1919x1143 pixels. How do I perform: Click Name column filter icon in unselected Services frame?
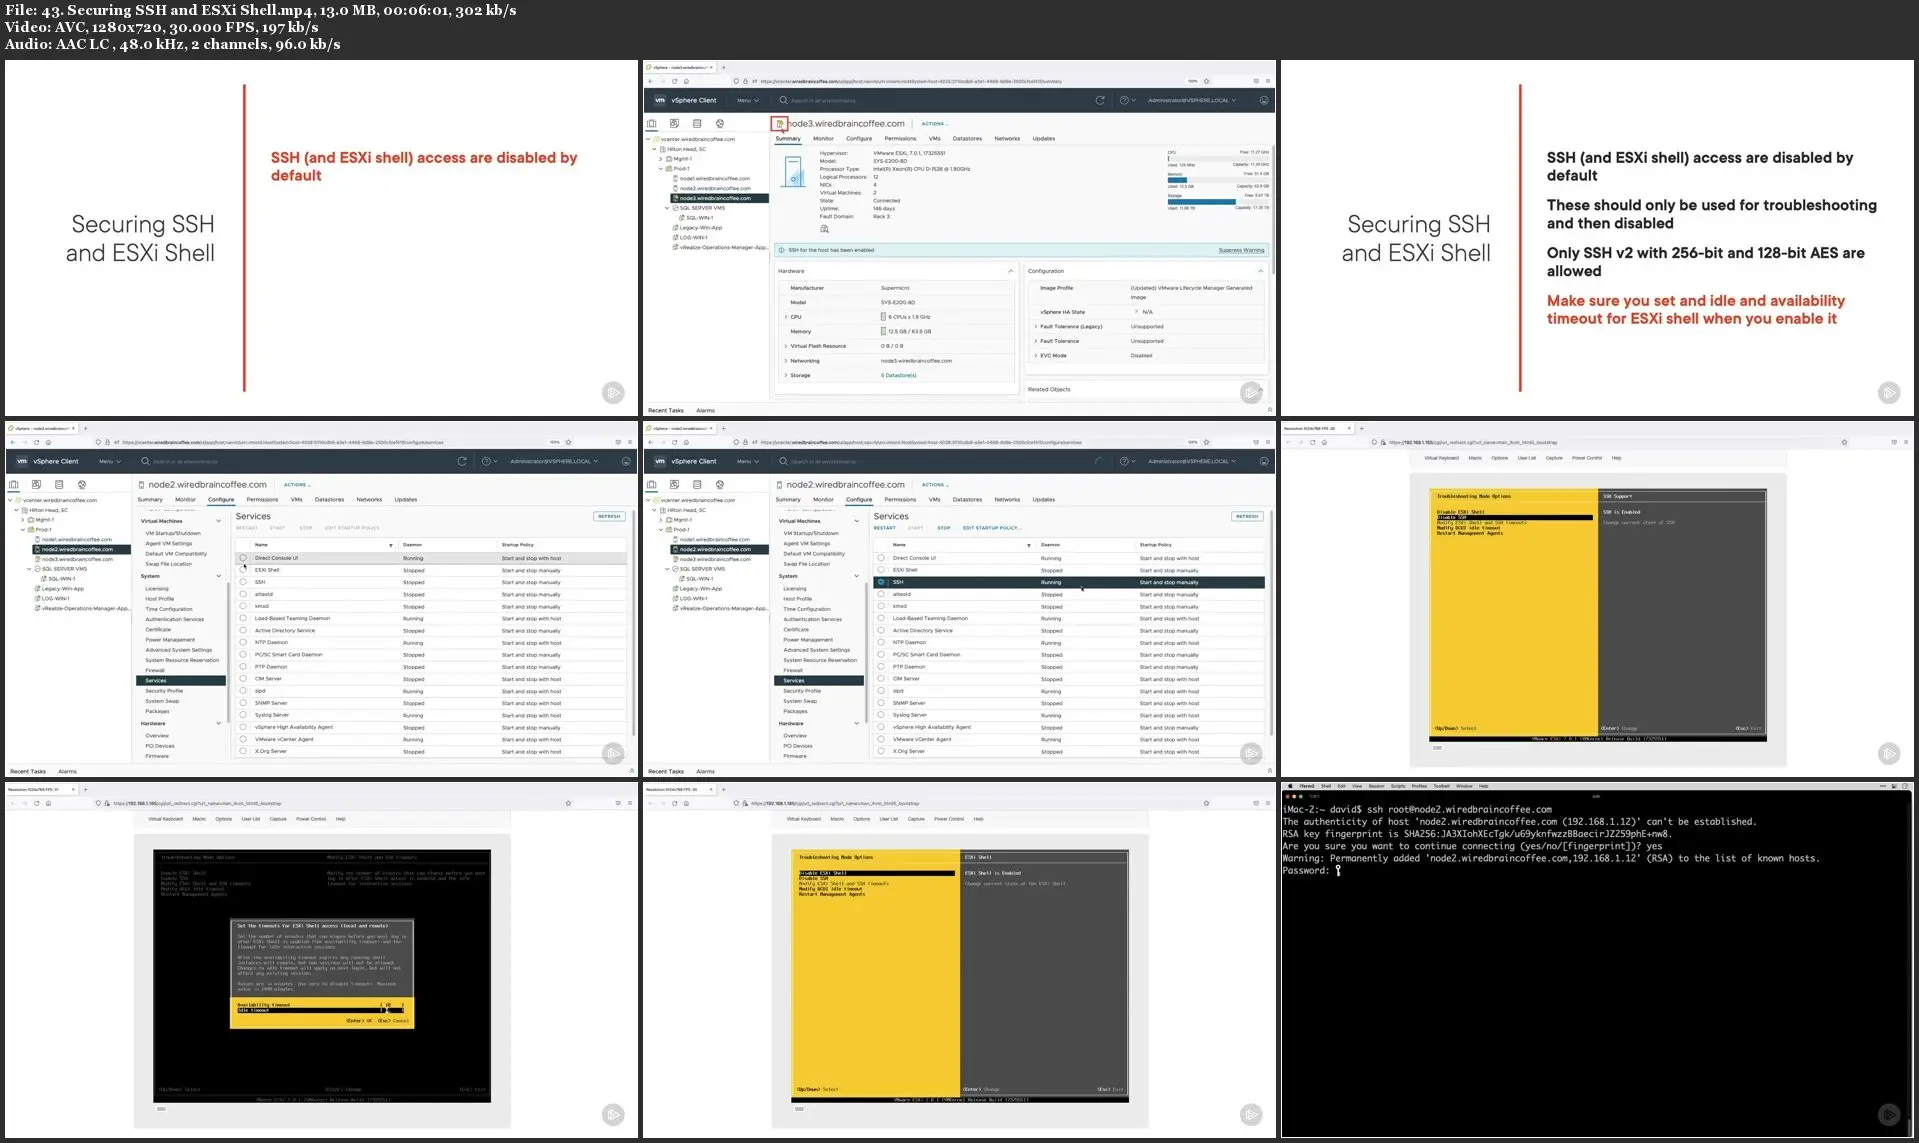click(x=391, y=545)
